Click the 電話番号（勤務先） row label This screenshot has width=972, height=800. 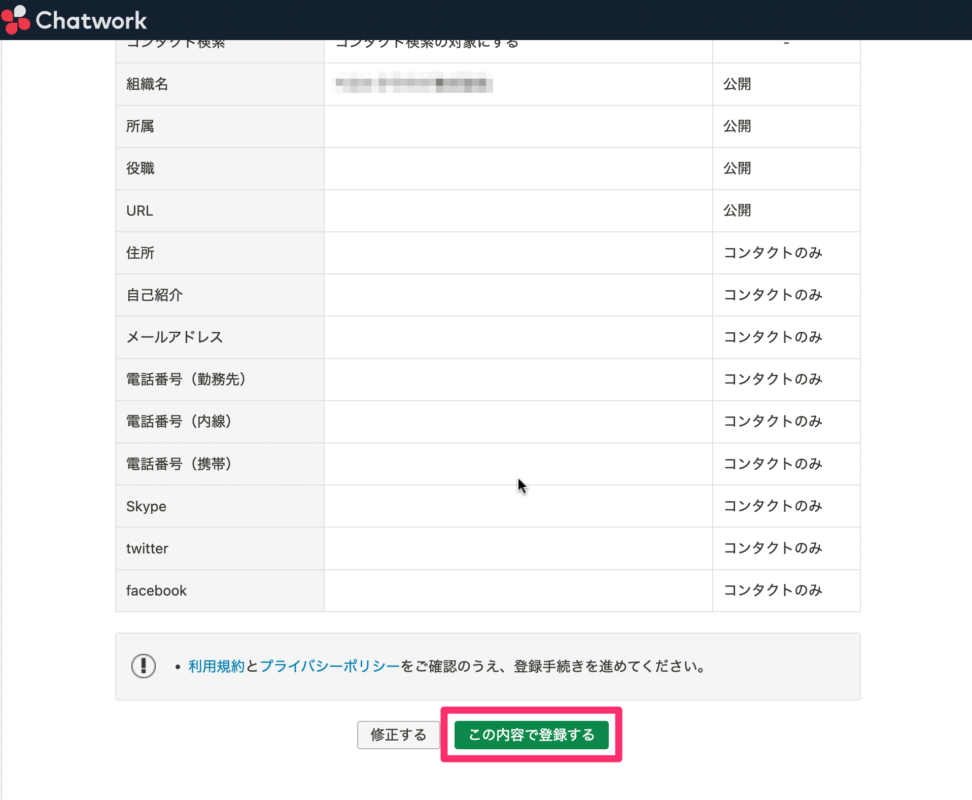pyautogui.click(x=180, y=379)
